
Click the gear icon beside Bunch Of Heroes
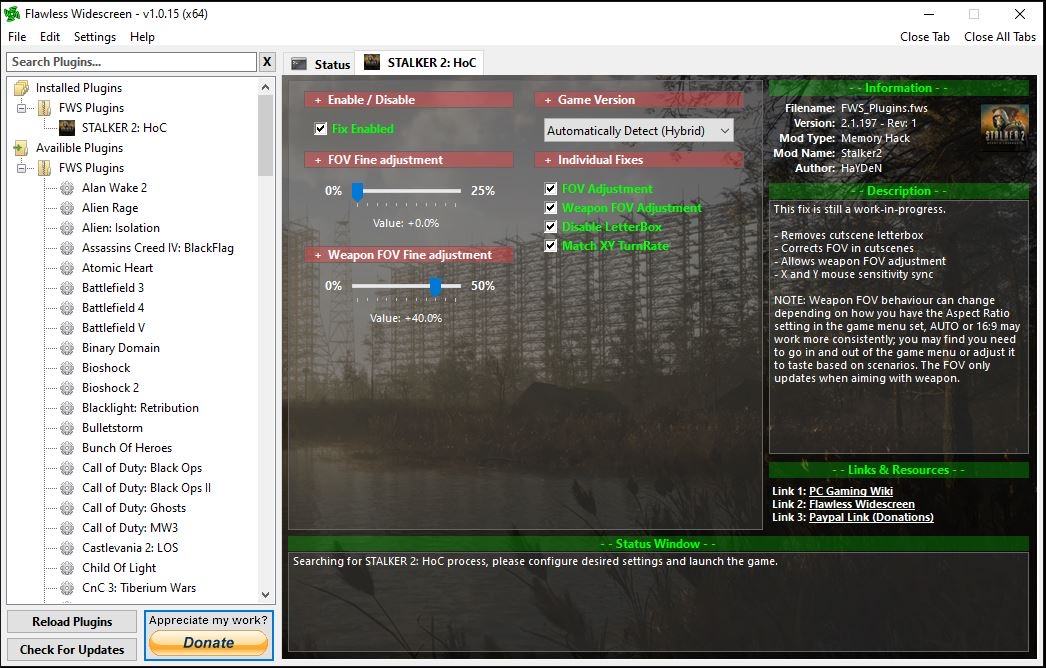[x=67, y=448]
